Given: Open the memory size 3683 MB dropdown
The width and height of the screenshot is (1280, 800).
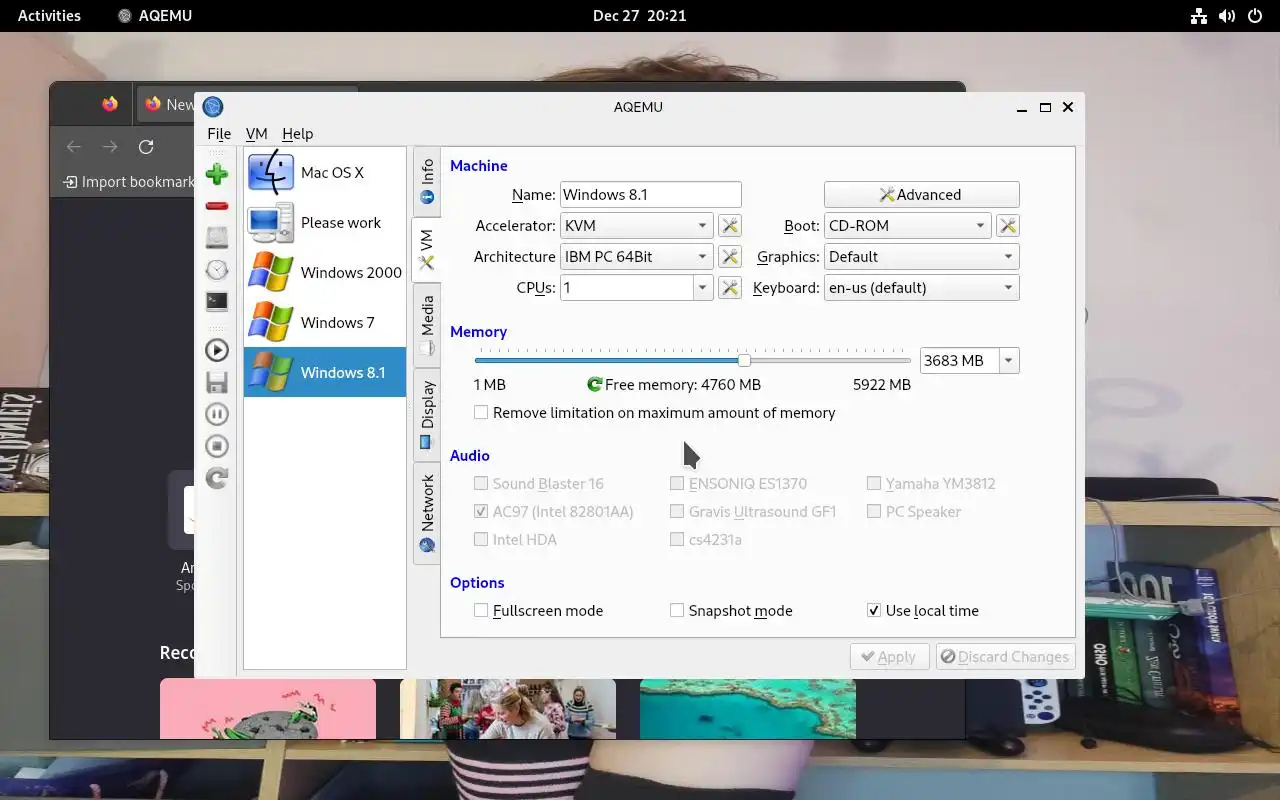Looking at the screenshot, I should 1009,361.
